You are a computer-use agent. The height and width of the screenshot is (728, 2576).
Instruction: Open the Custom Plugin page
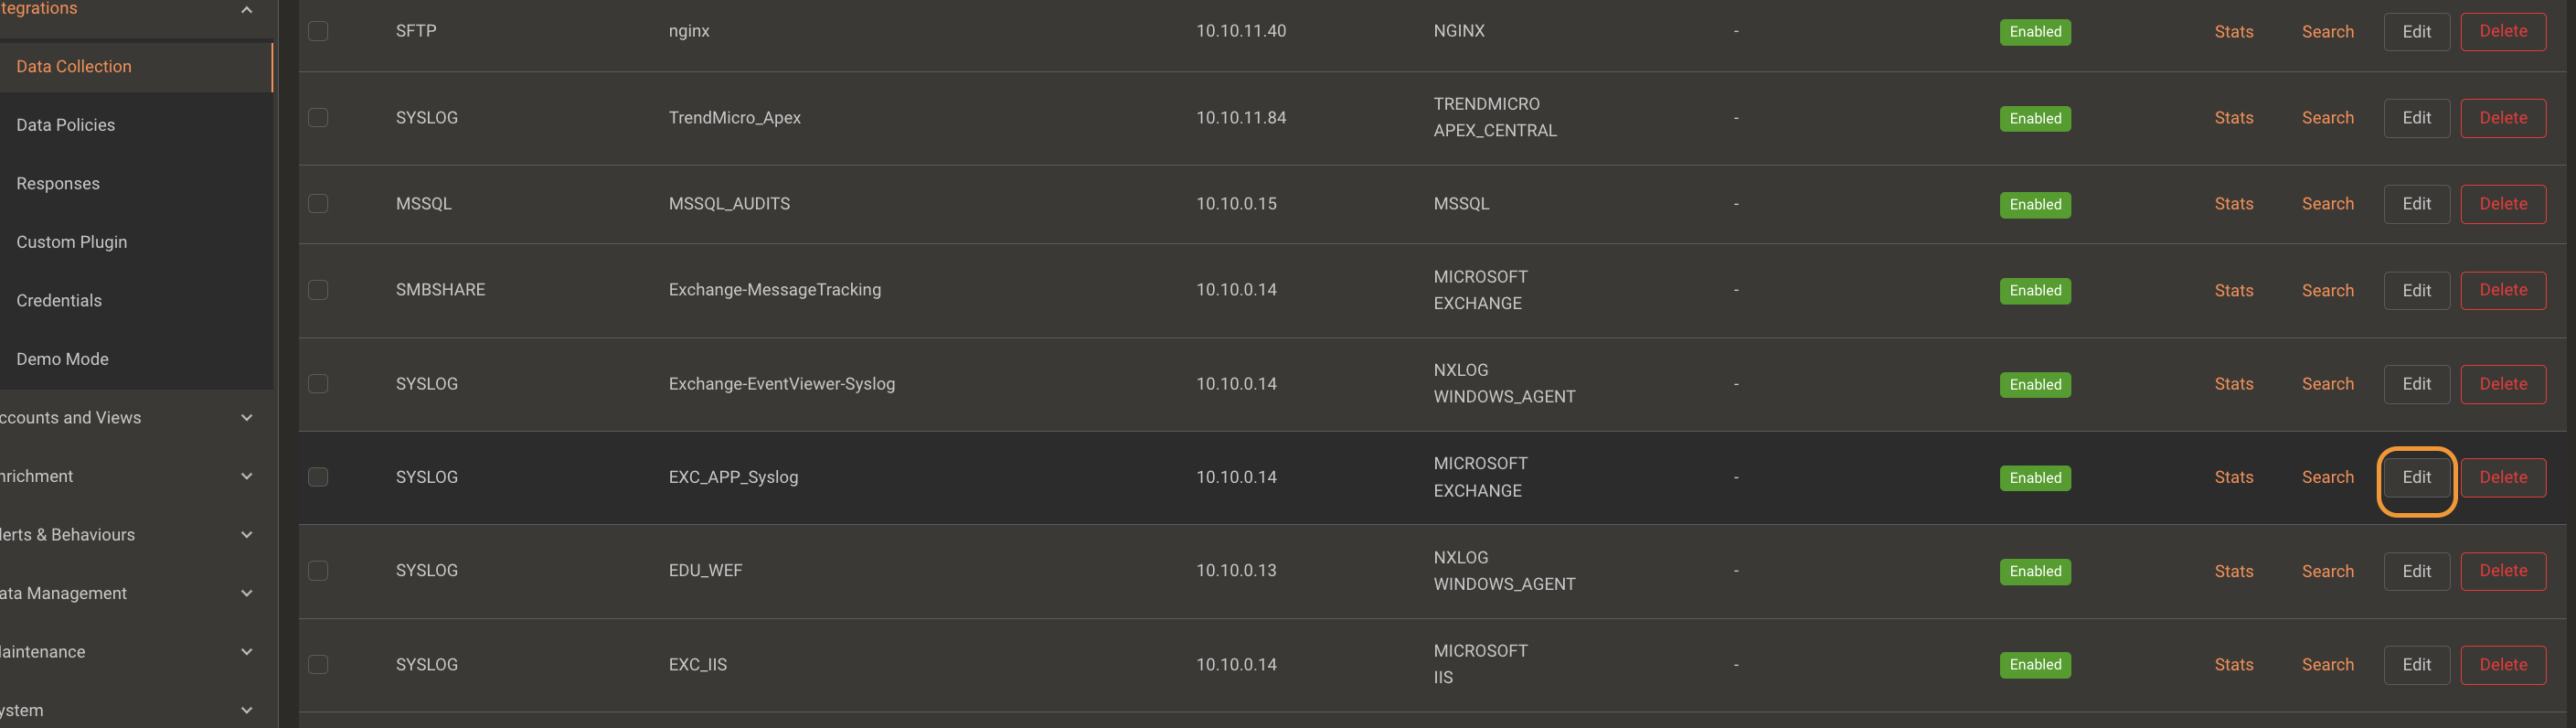pyautogui.click(x=72, y=242)
